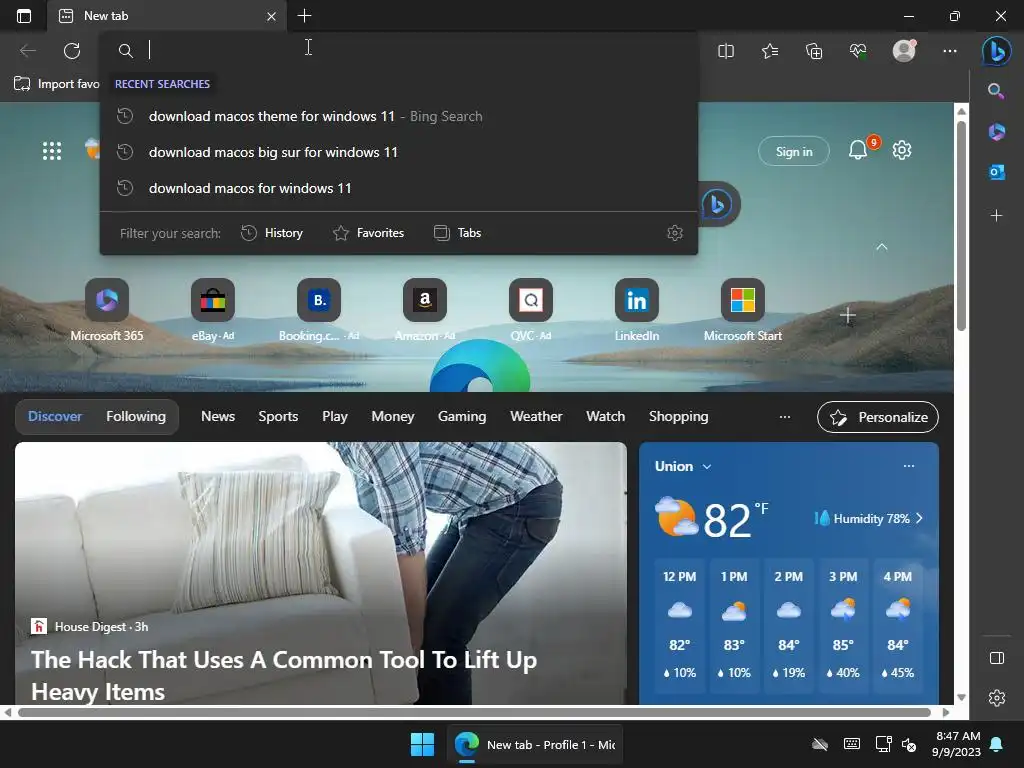
Task: Show more feed categories ellipsis
Action: click(784, 417)
